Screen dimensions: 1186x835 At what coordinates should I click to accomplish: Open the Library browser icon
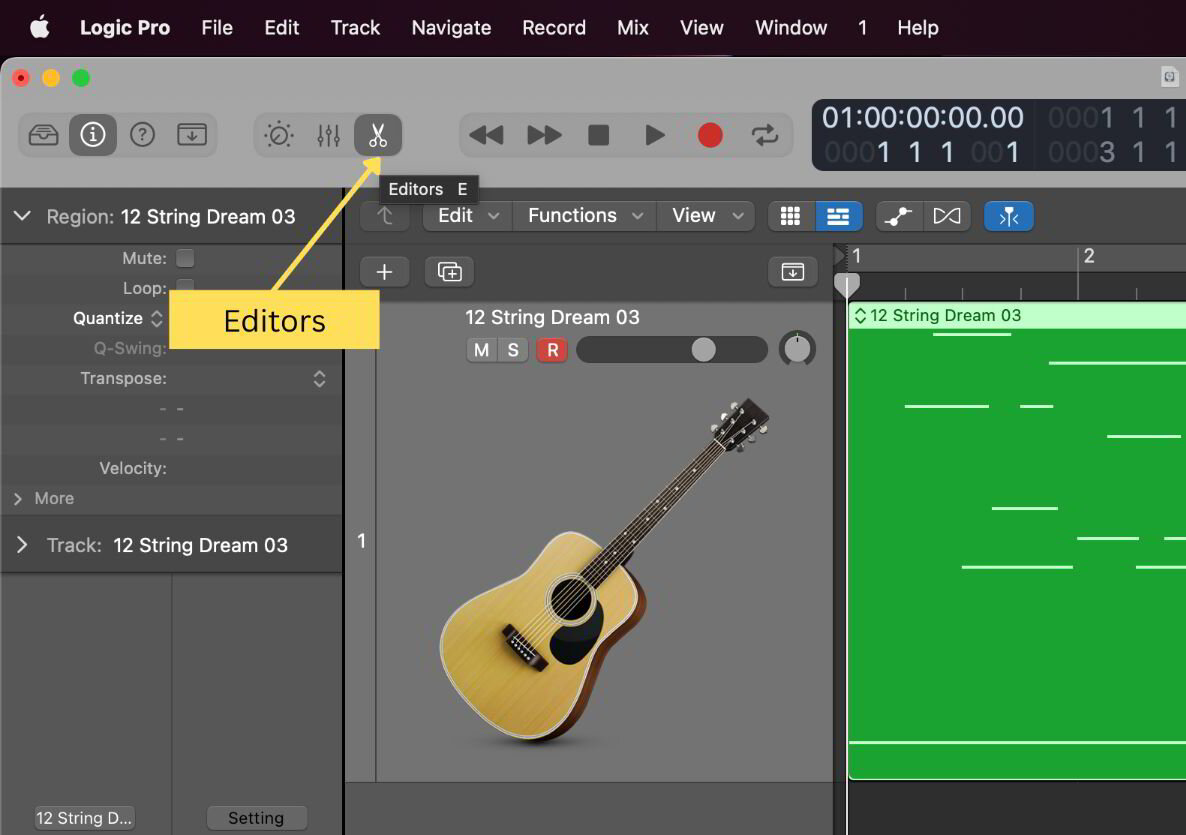(x=44, y=135)
